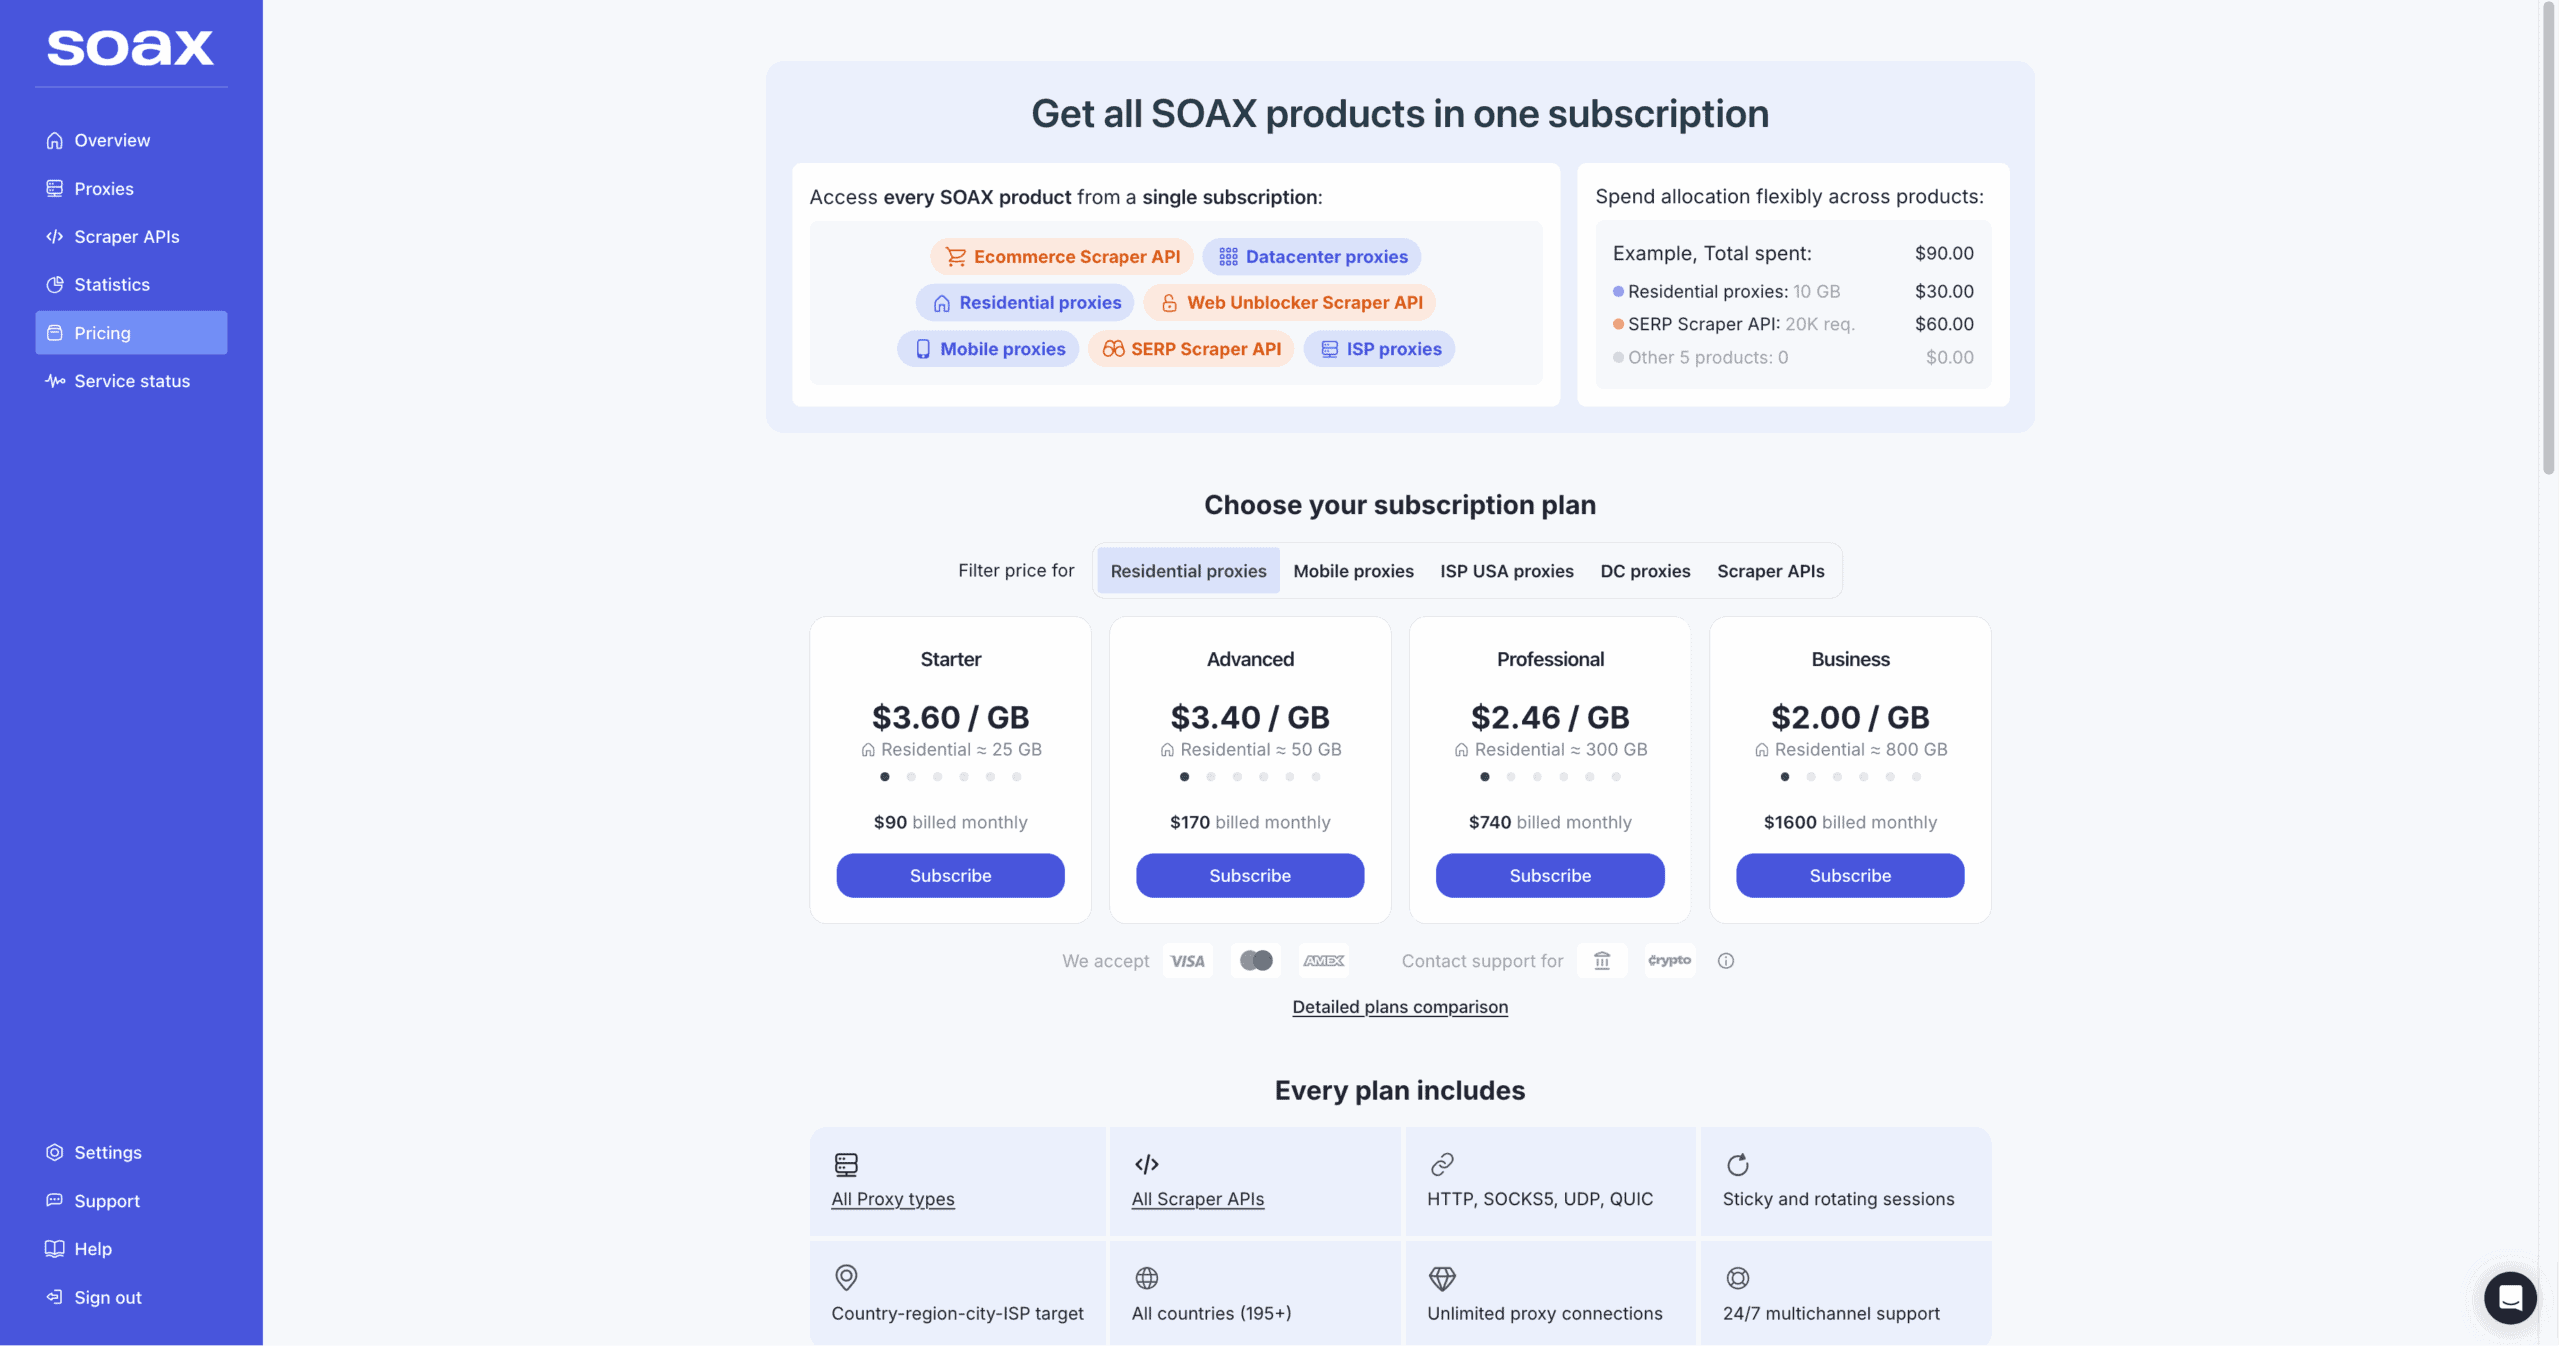Click the Ecommerce Scraper API badge

(x=1061, y=256)
